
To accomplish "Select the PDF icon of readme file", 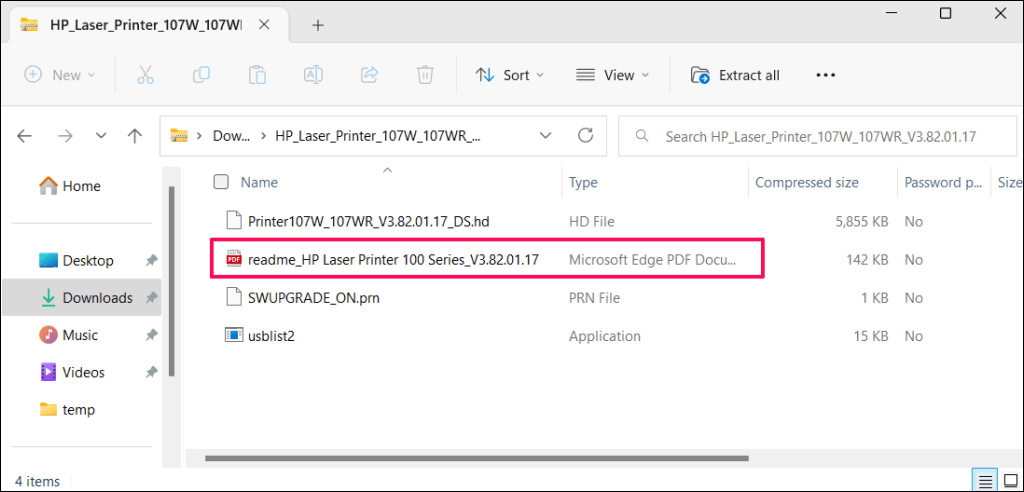I will coord(233,259).
